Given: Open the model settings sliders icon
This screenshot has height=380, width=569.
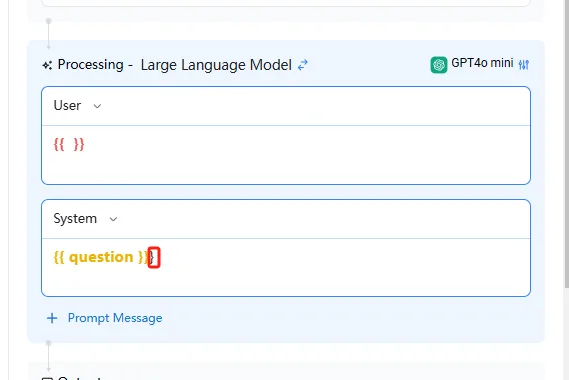Looking at the screenshot, I should click(524, 65).
